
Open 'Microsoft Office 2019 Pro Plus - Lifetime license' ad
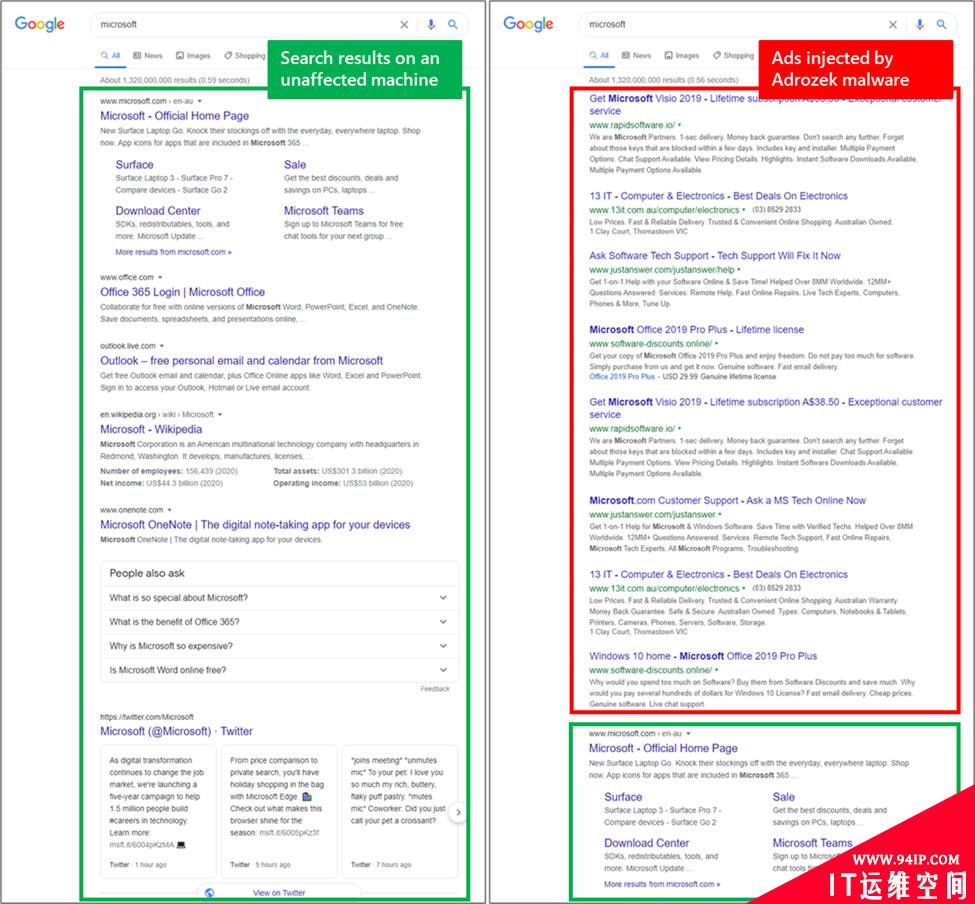pyautogui.click(x=696, y=330)
